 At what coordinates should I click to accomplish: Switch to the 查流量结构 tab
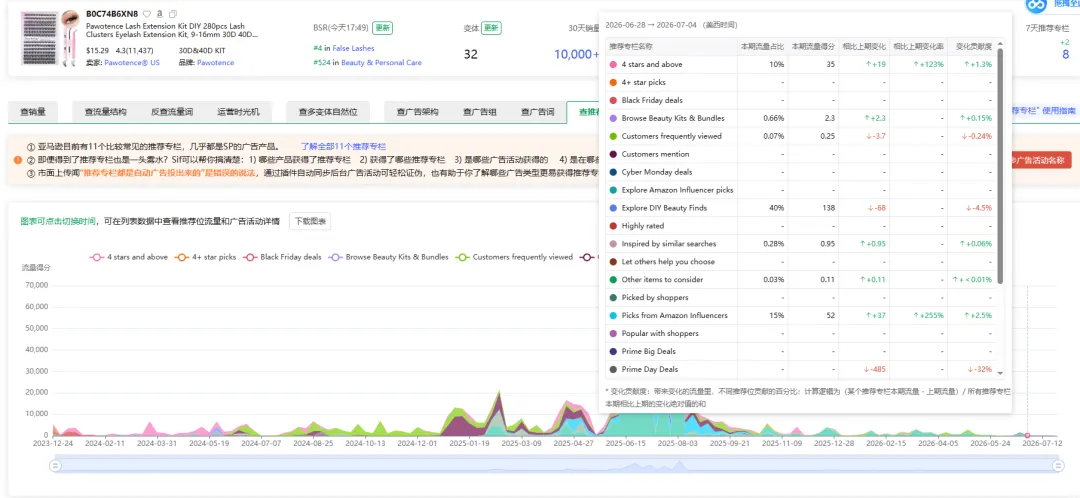[x=105, y=112]
